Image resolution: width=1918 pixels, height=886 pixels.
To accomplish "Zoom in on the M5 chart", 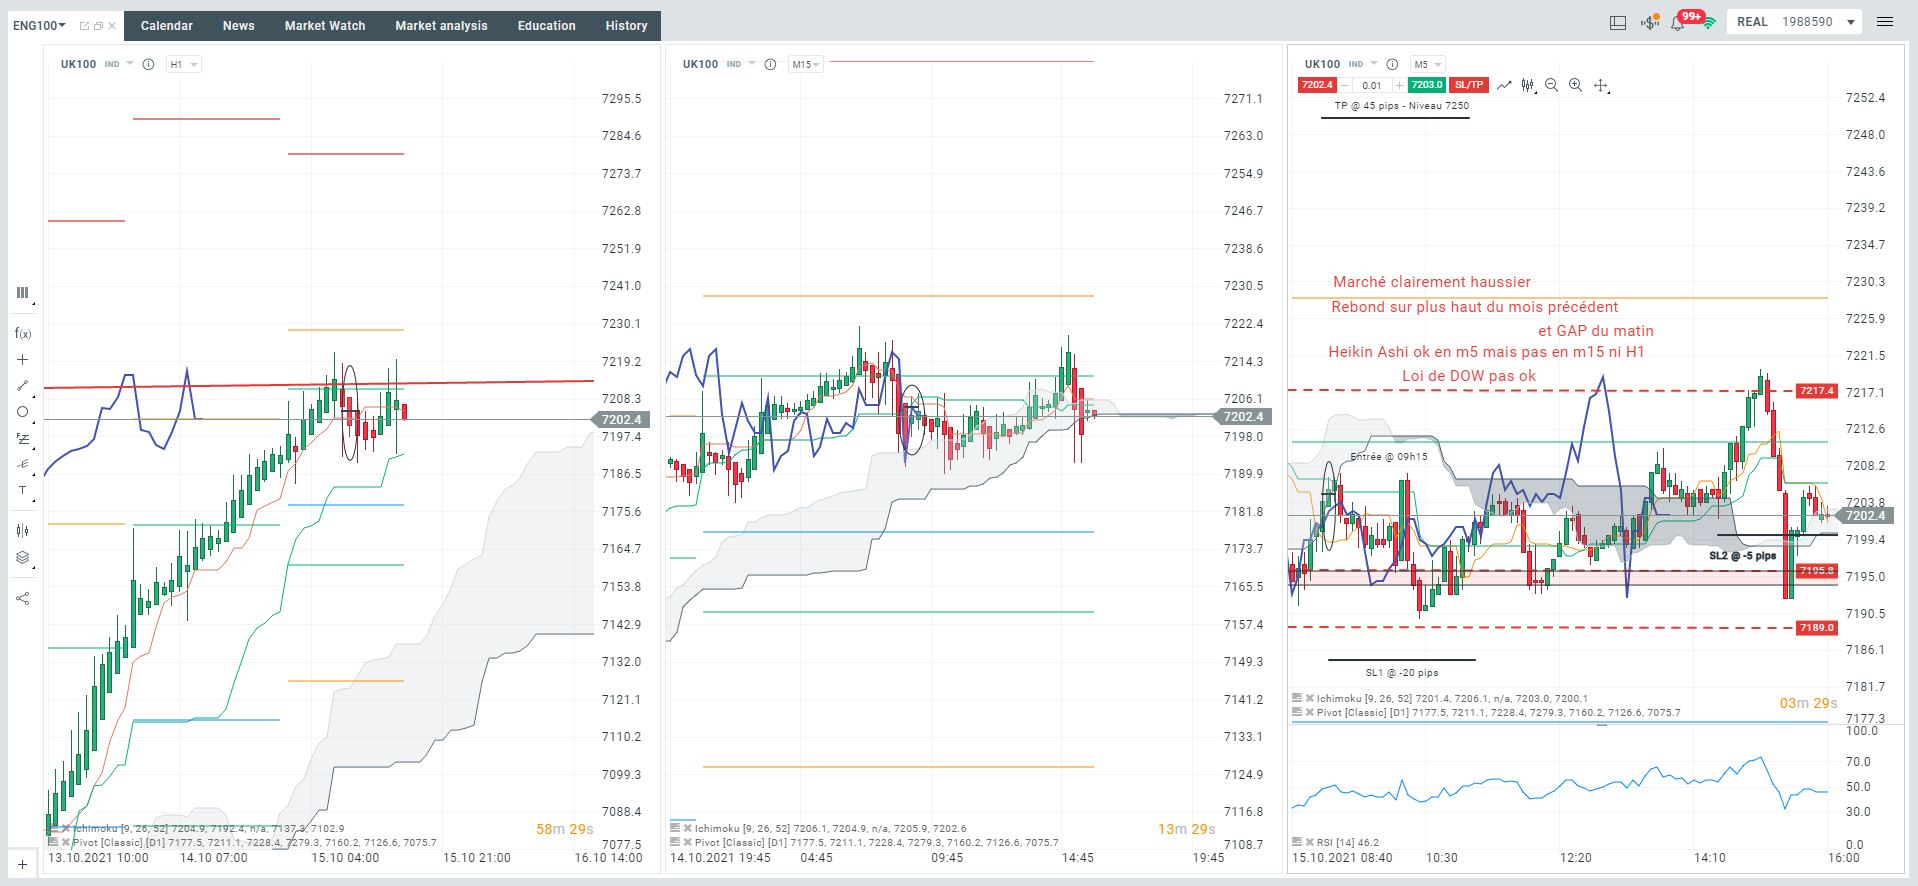I will [1576, 85].
